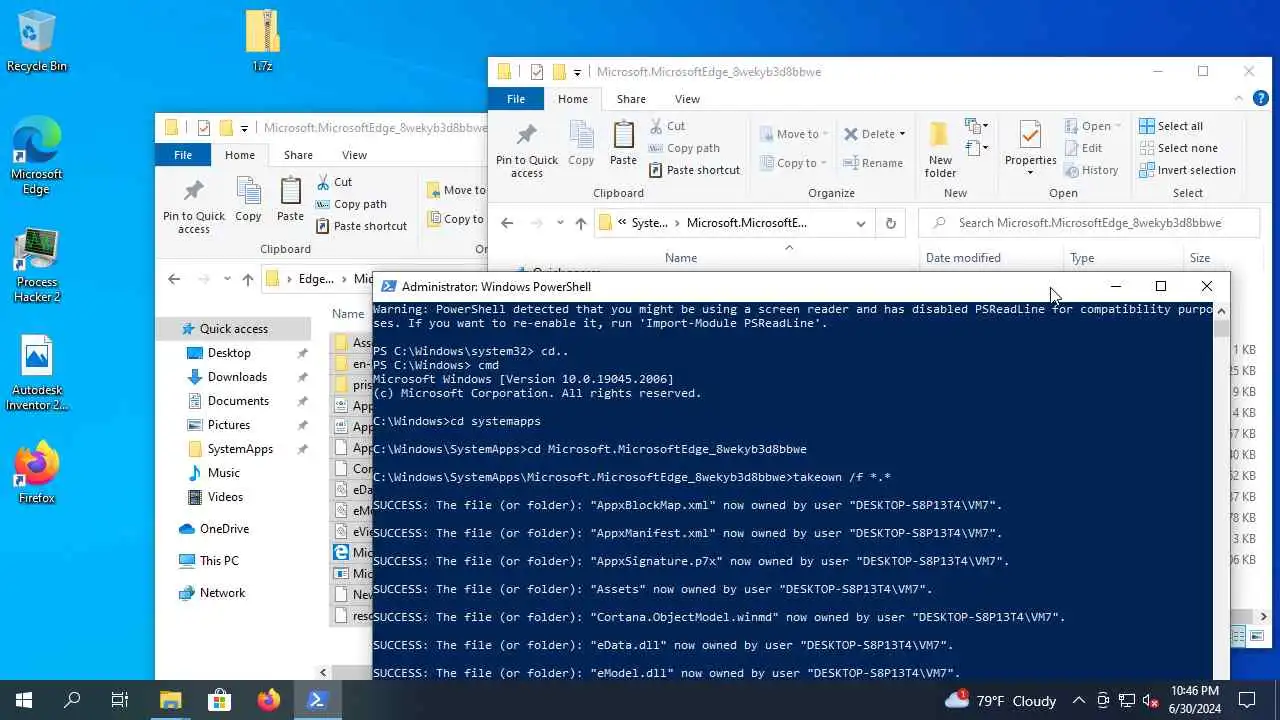Click Invert selection in front Explorer ribbon

(1187, 170)
